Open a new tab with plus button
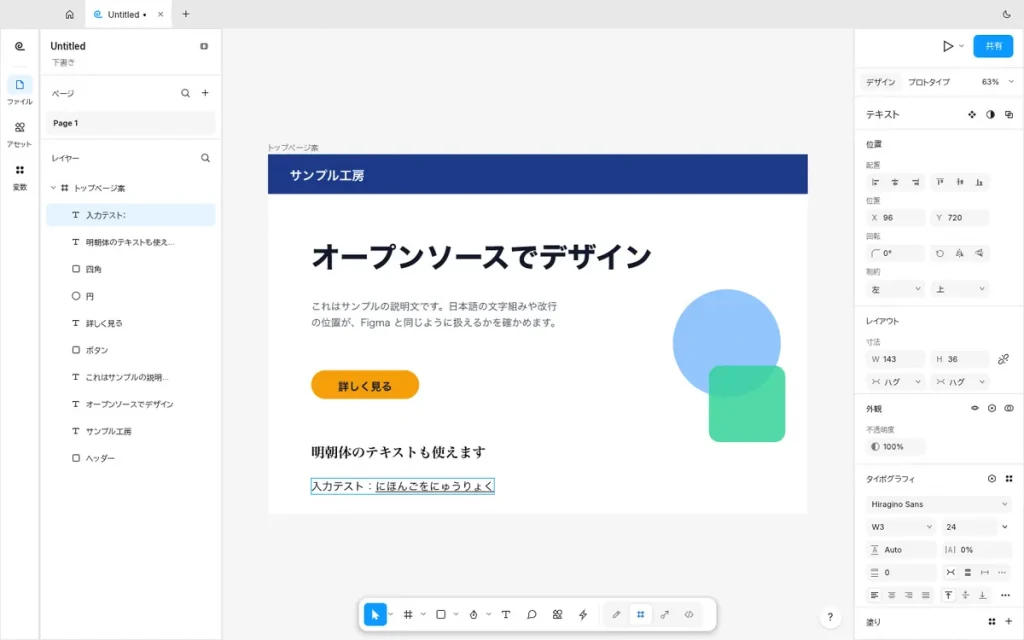Viewport: 1024px width, 640px height. pyautogui.click(x=185, y=14)
